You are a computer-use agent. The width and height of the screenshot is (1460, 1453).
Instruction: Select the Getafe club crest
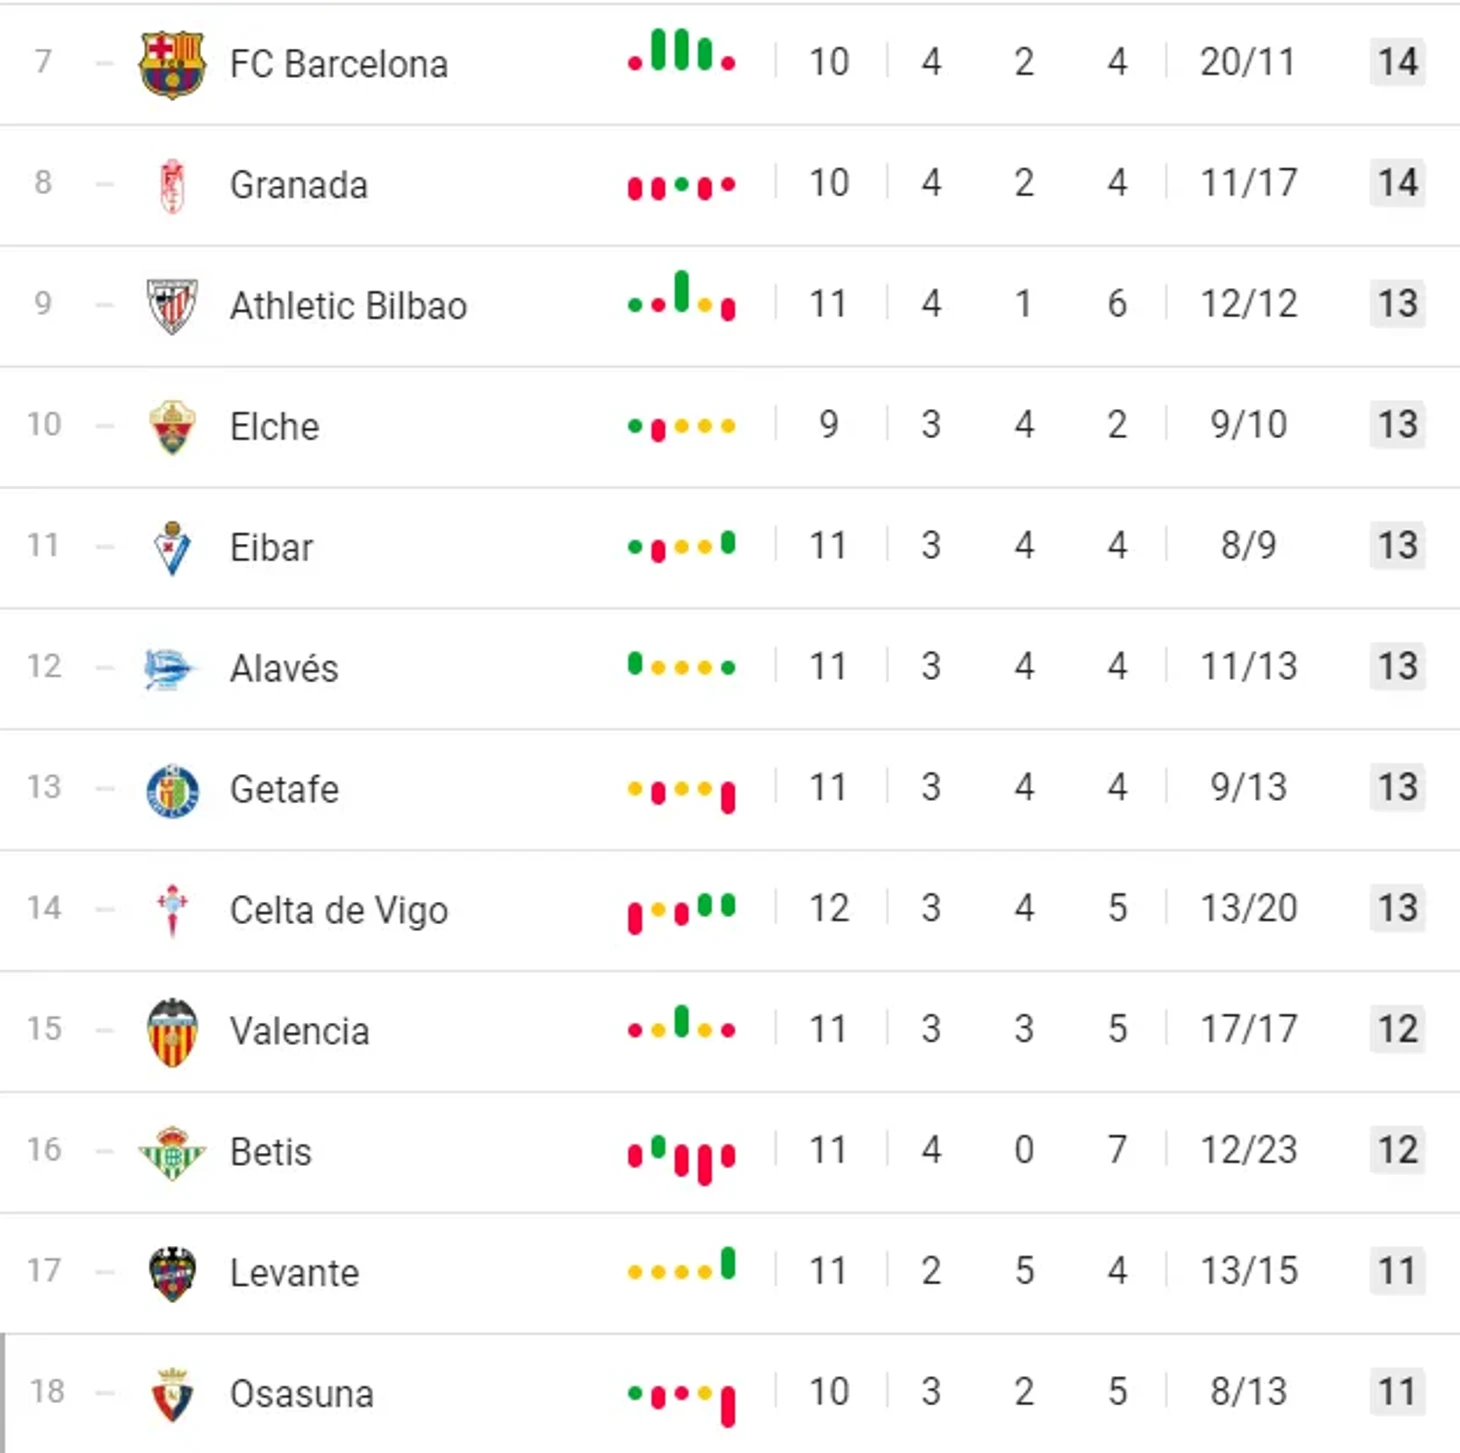pos(172,791)
